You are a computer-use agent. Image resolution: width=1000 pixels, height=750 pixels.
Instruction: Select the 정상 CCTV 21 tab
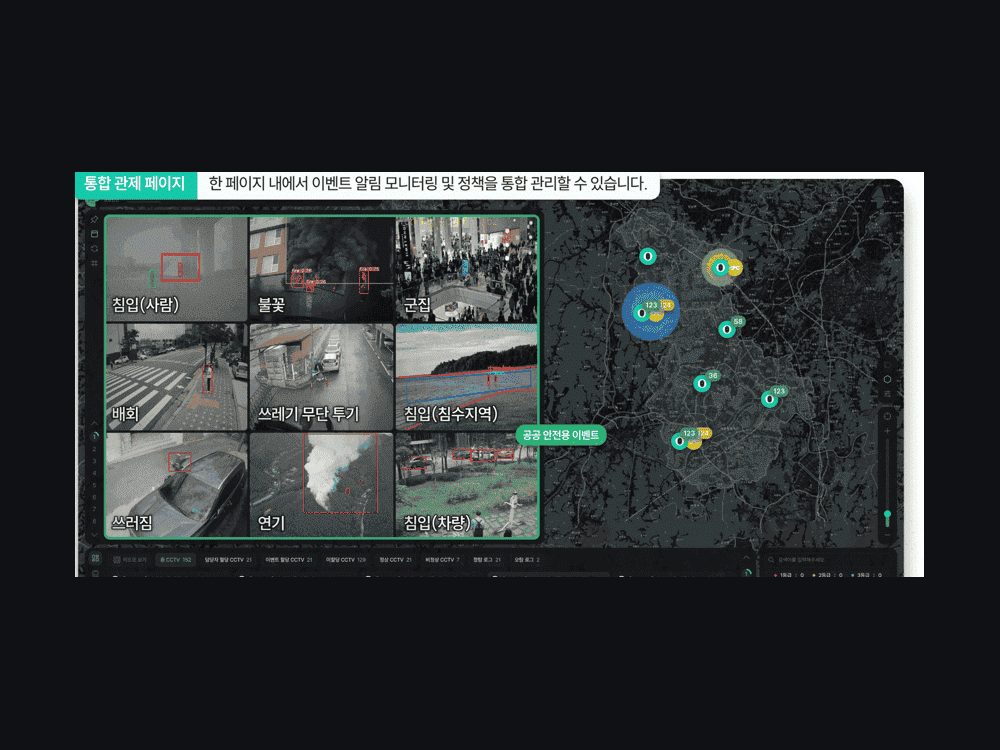(x=395, y=560)
